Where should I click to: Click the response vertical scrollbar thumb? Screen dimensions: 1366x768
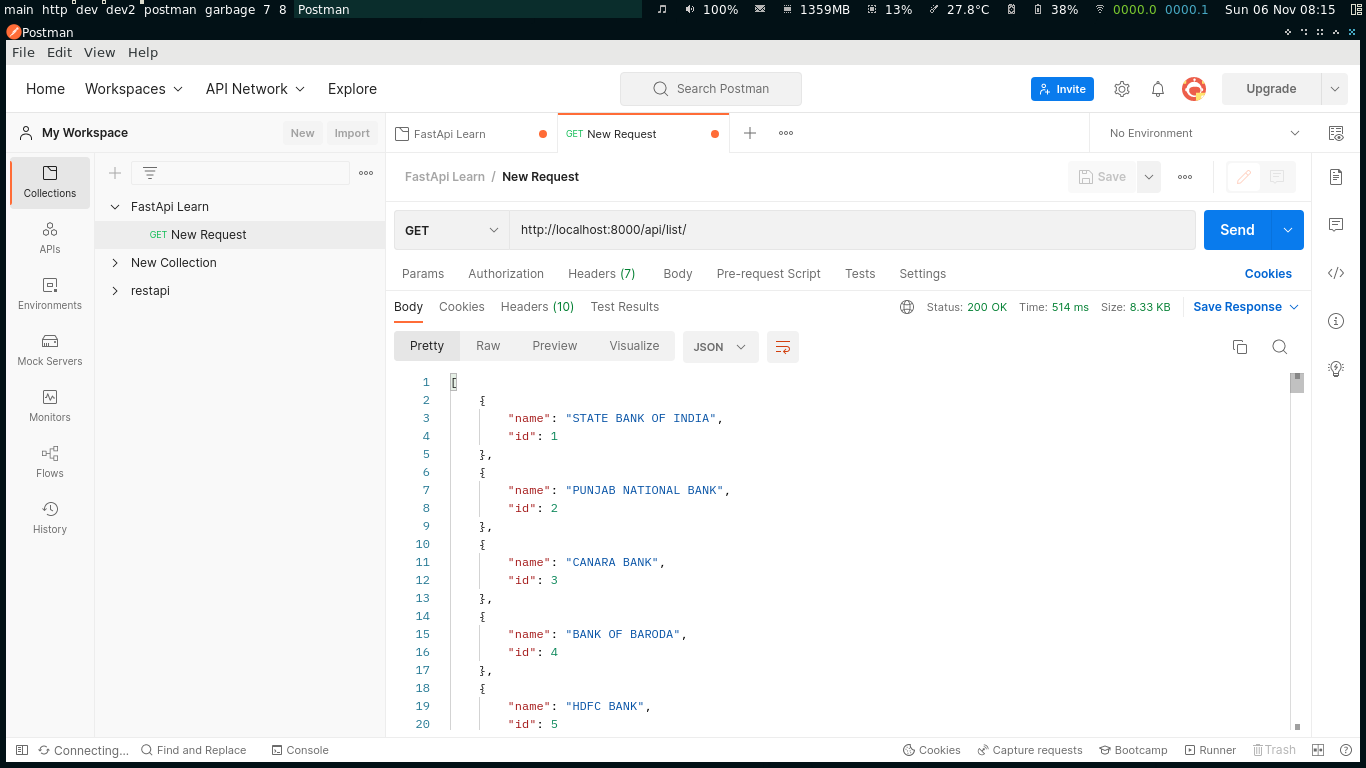pos(1297,383)
